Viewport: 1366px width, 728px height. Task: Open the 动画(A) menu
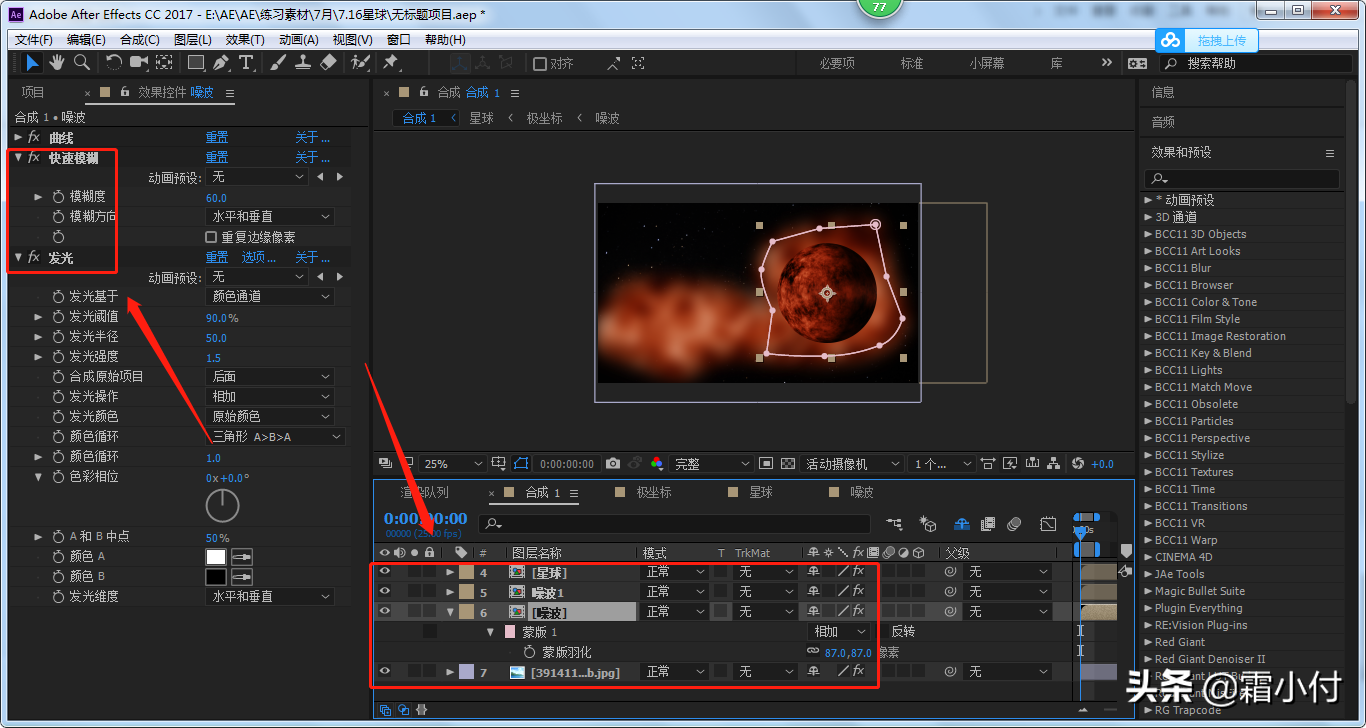pyautogui.click(x=299, y=40)
